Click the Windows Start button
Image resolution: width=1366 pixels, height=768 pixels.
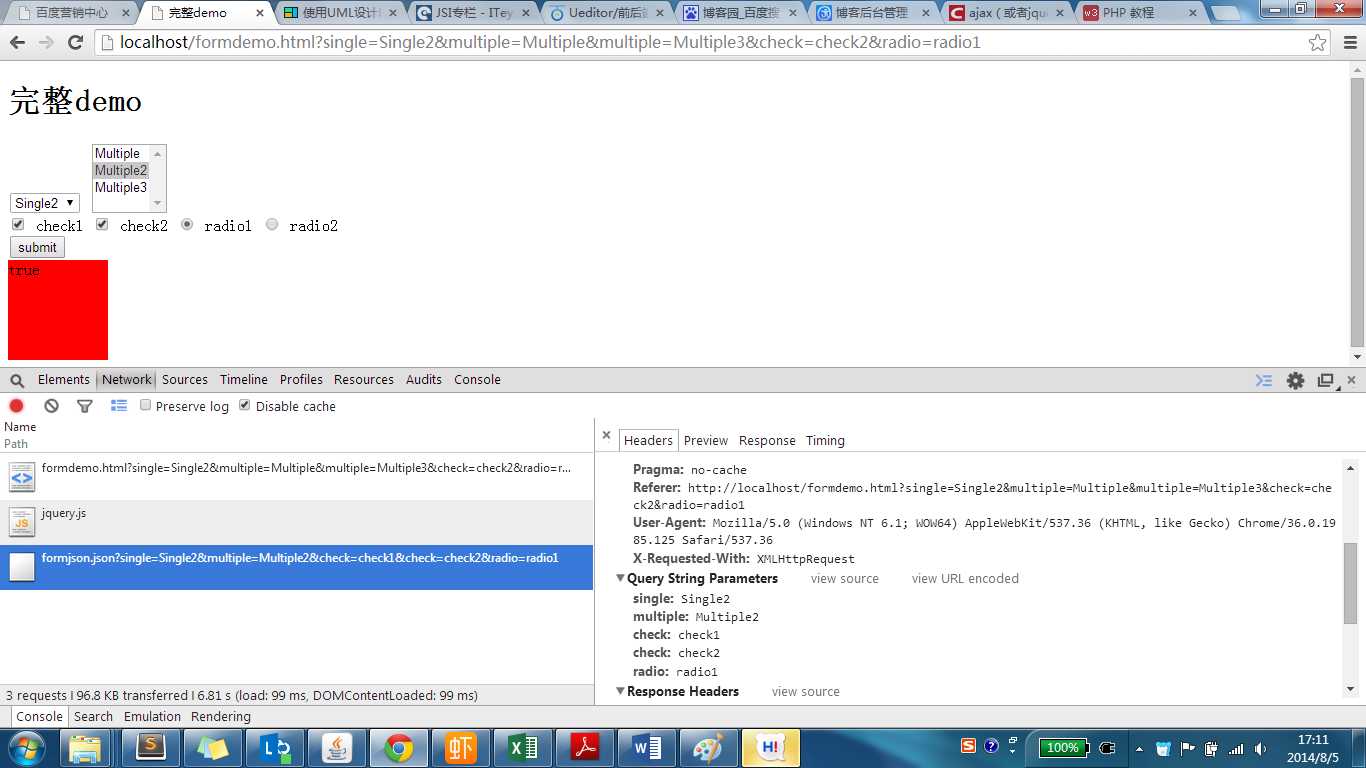coord(25,747)
